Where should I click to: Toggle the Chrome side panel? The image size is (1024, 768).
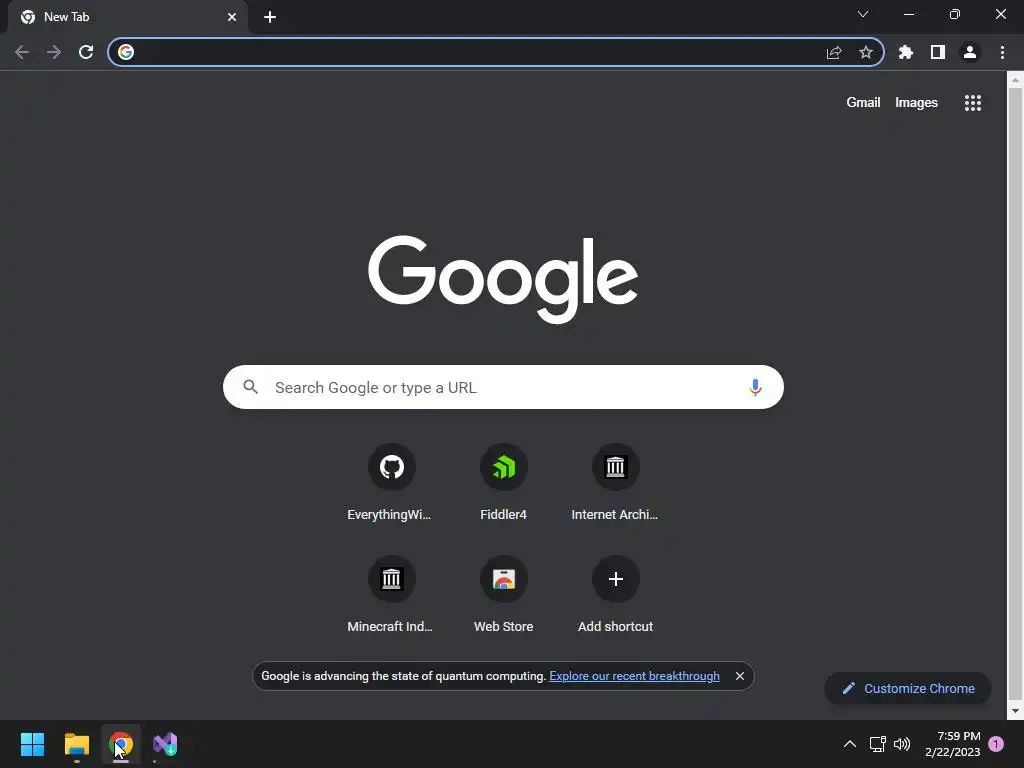938,52
